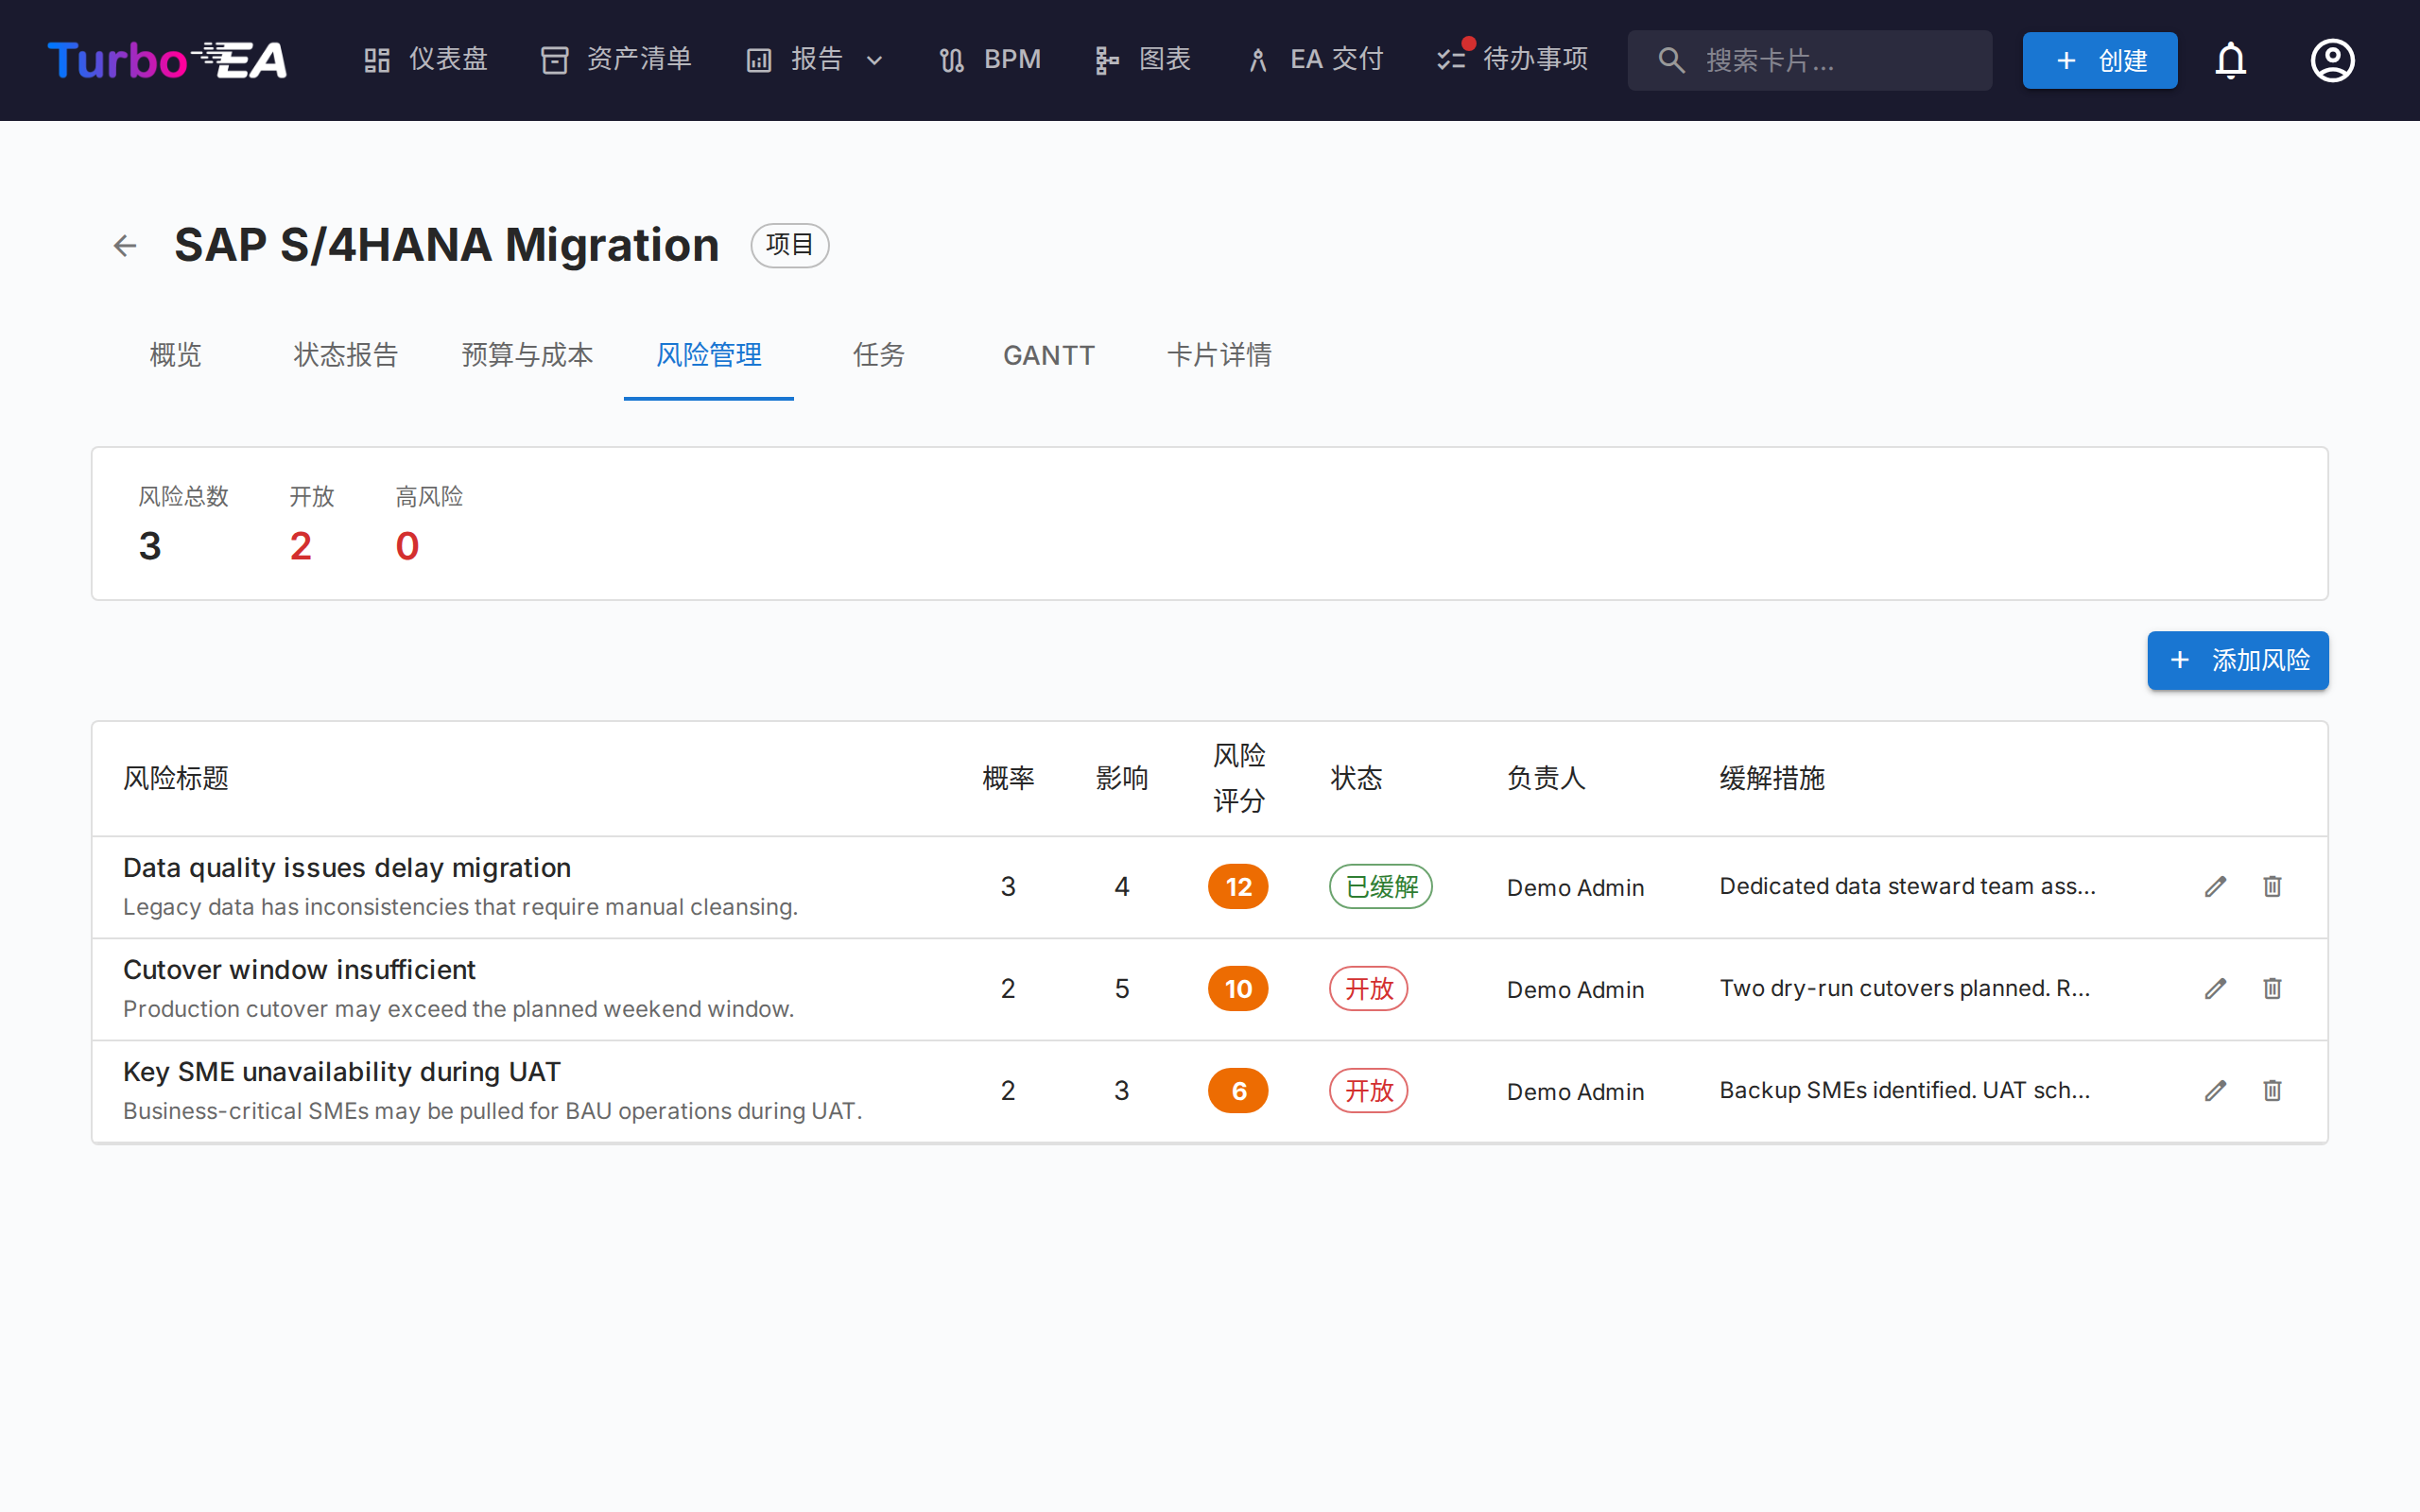Edit the Data quality issues risk
Viewport: 2420px width, 1512px height.
[2215, 887]
